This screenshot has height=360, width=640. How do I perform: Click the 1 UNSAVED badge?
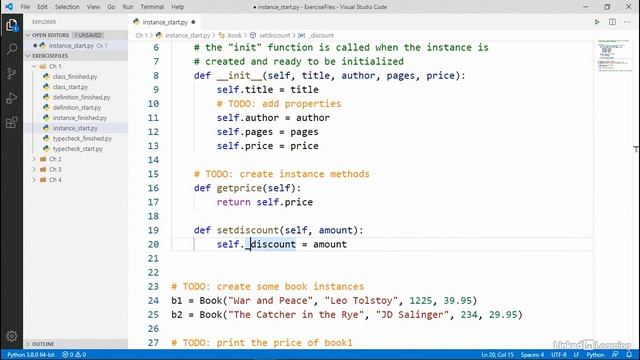point(88,35)
